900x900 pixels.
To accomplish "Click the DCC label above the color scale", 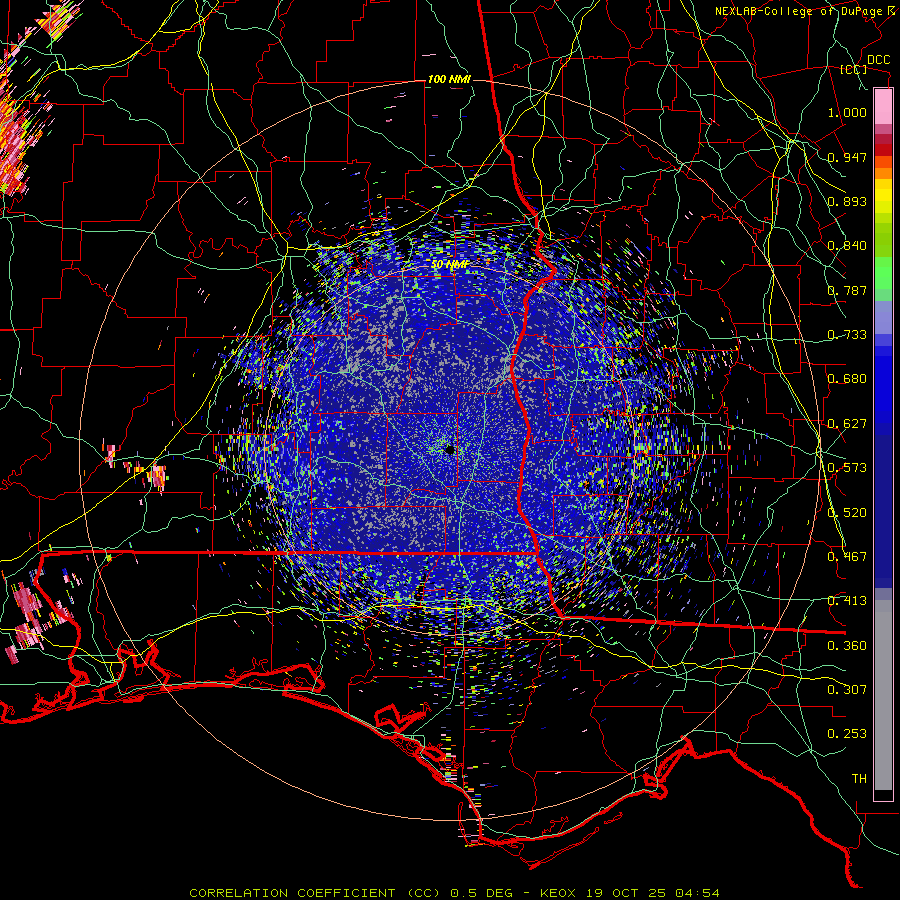I will pos(878,60).
